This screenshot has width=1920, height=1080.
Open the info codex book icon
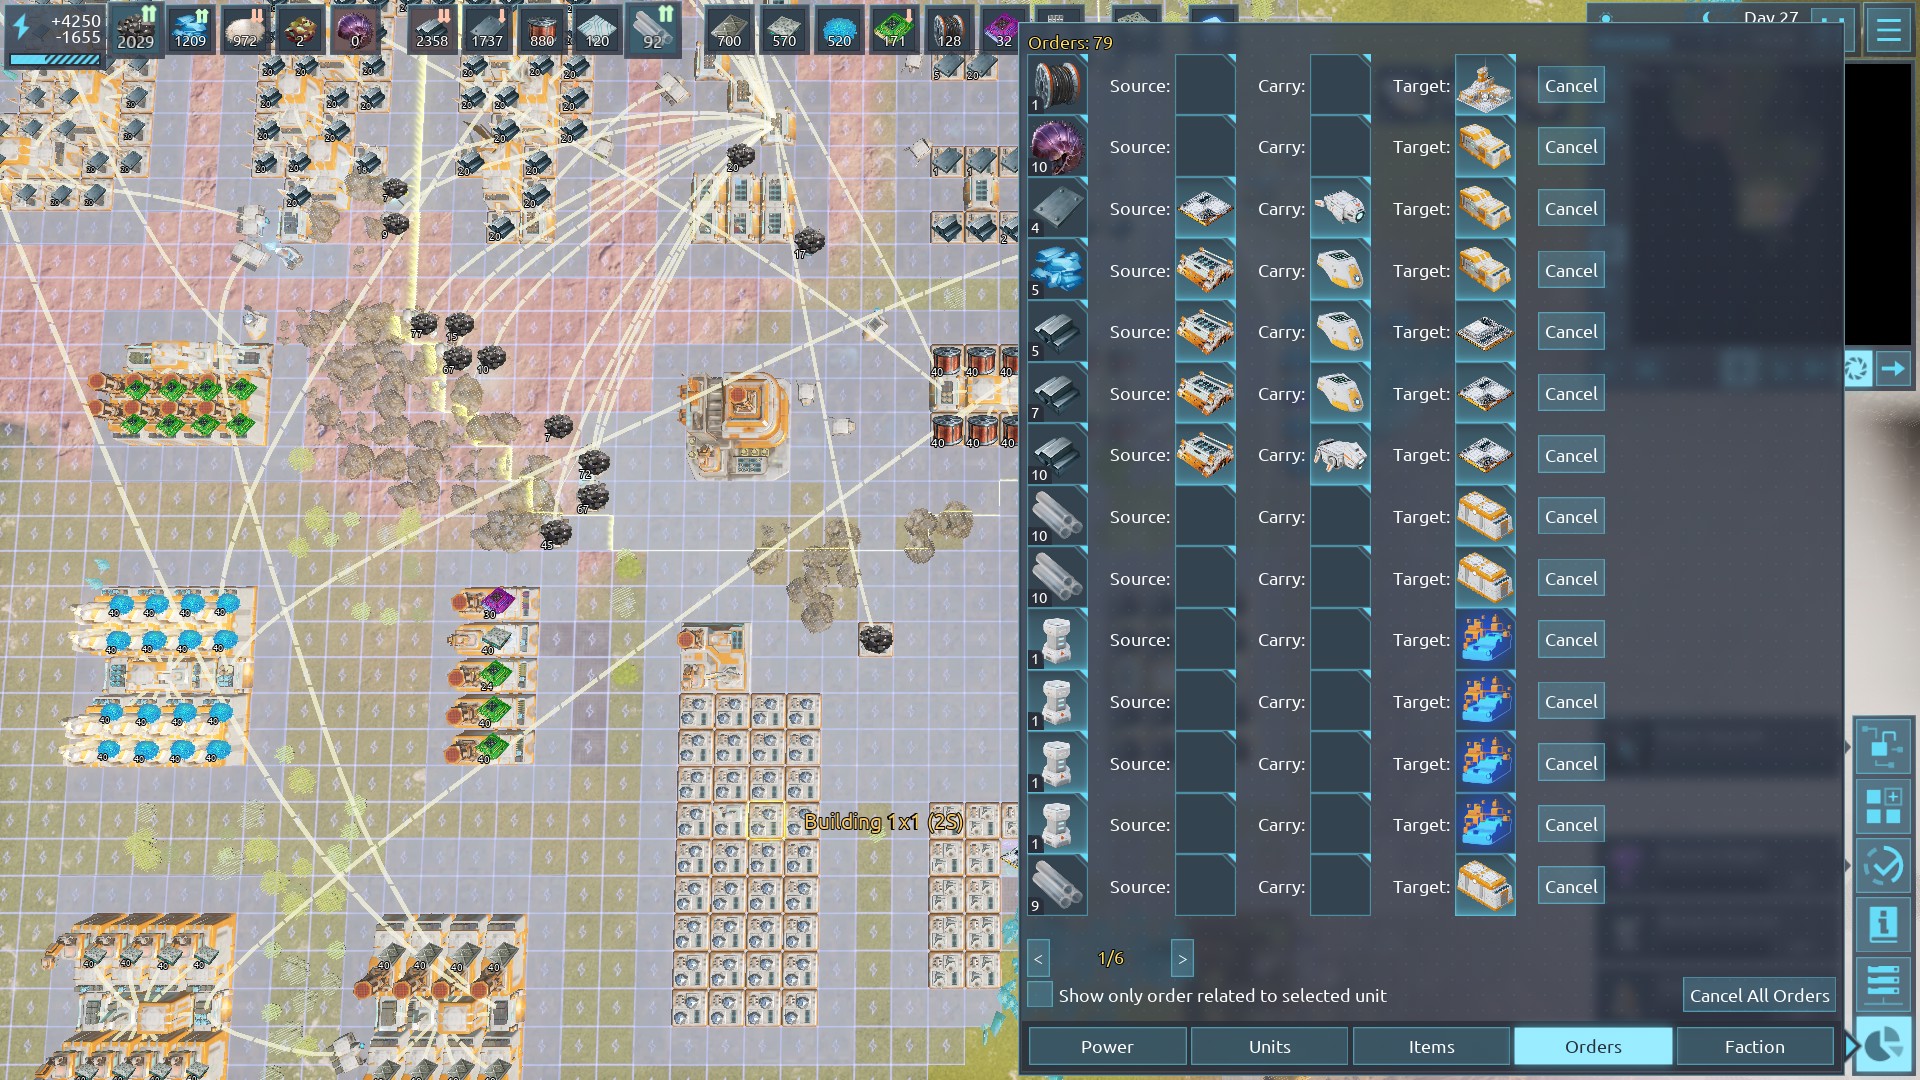[x=1883, y=924]
